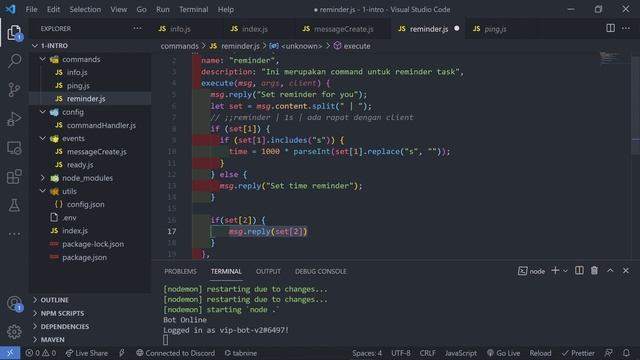Open the Testing flask icon
The height and width of the screenshot is (360, 640).
14,205
